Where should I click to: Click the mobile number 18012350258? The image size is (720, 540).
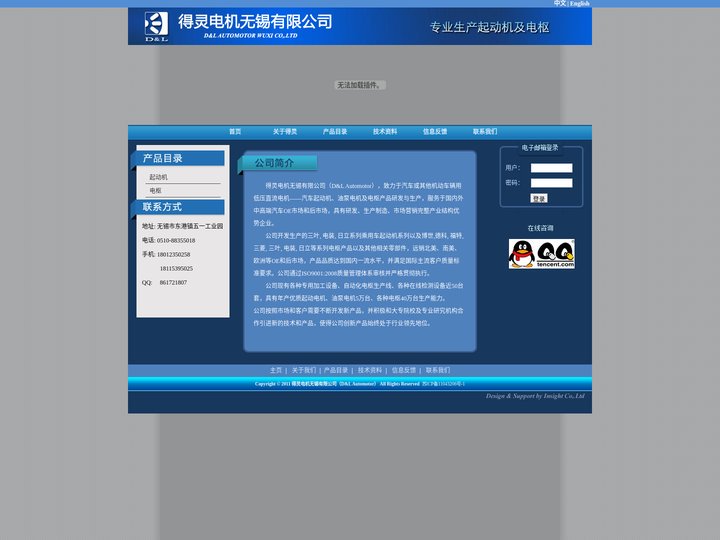click(173, 254)
